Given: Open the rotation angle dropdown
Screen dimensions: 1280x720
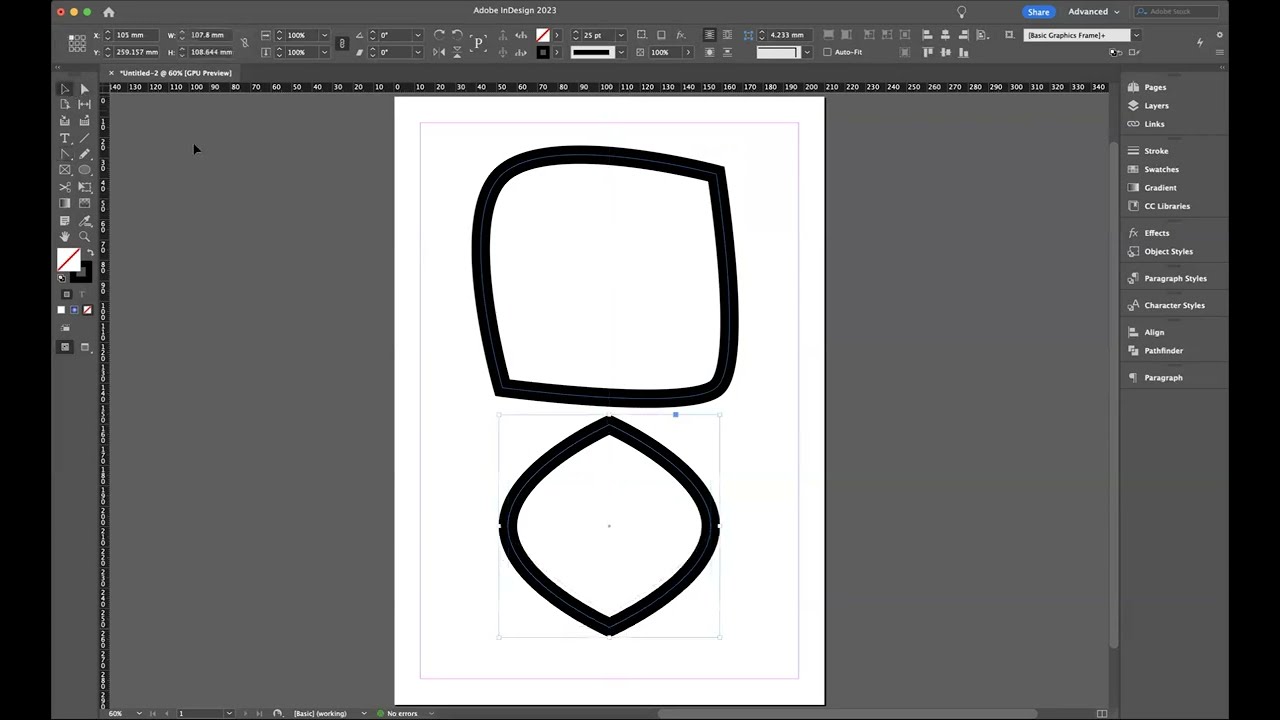Looking at the screenshot, I should pyautogui.click(x=417, y=35).
